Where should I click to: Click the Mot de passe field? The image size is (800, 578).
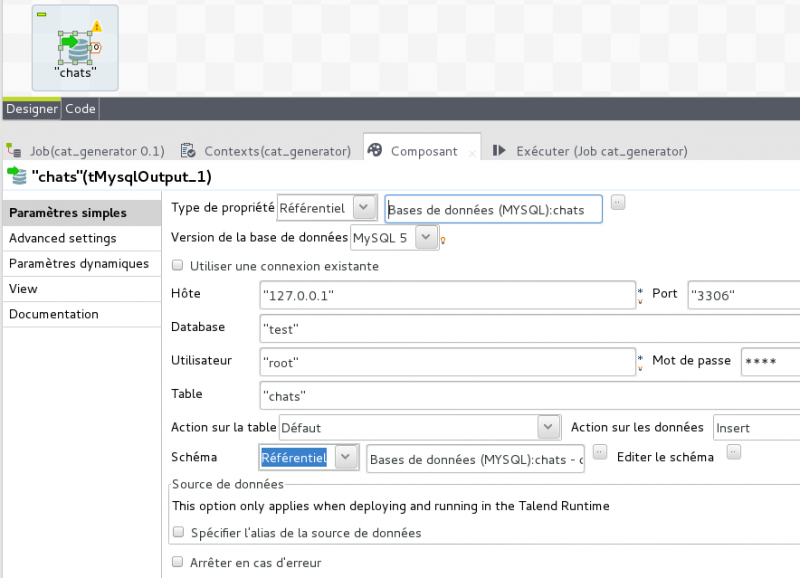tap(770, 362)
